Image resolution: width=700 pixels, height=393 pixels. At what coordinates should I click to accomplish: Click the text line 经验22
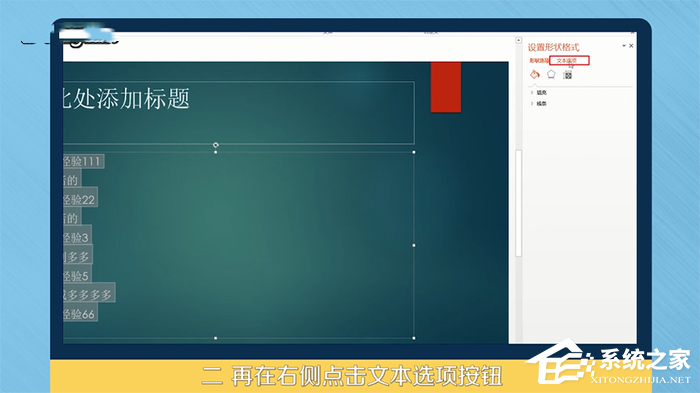click(x=80, y=199)
